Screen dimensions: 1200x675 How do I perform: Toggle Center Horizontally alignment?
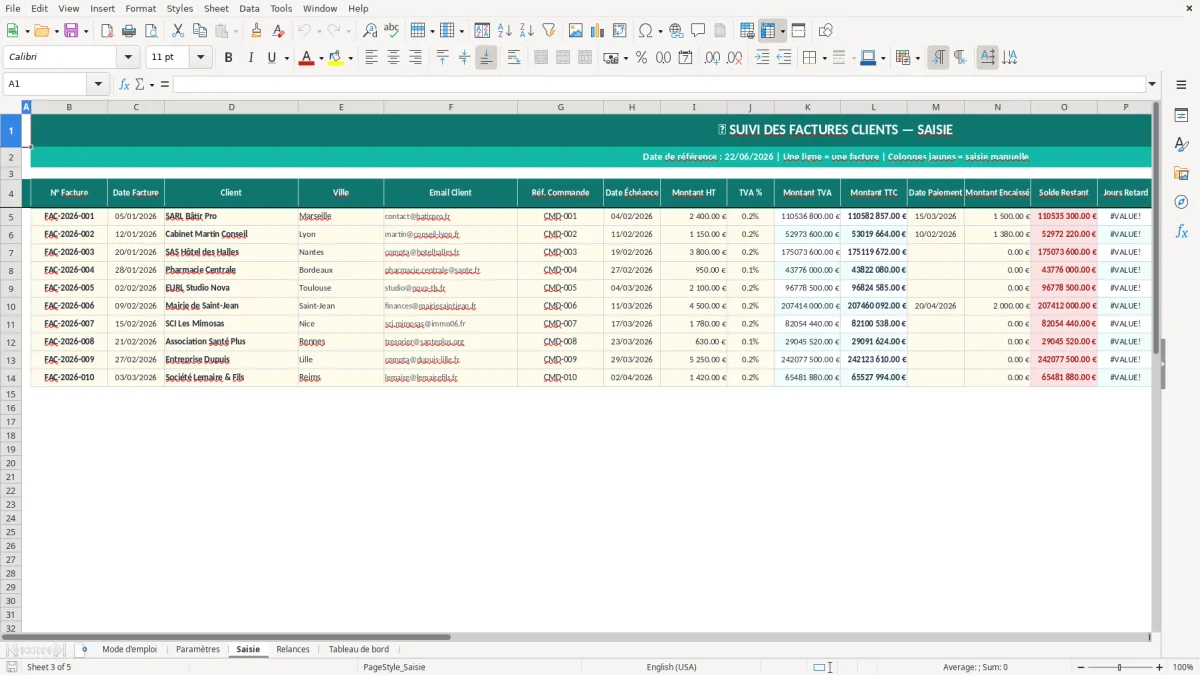394,58
